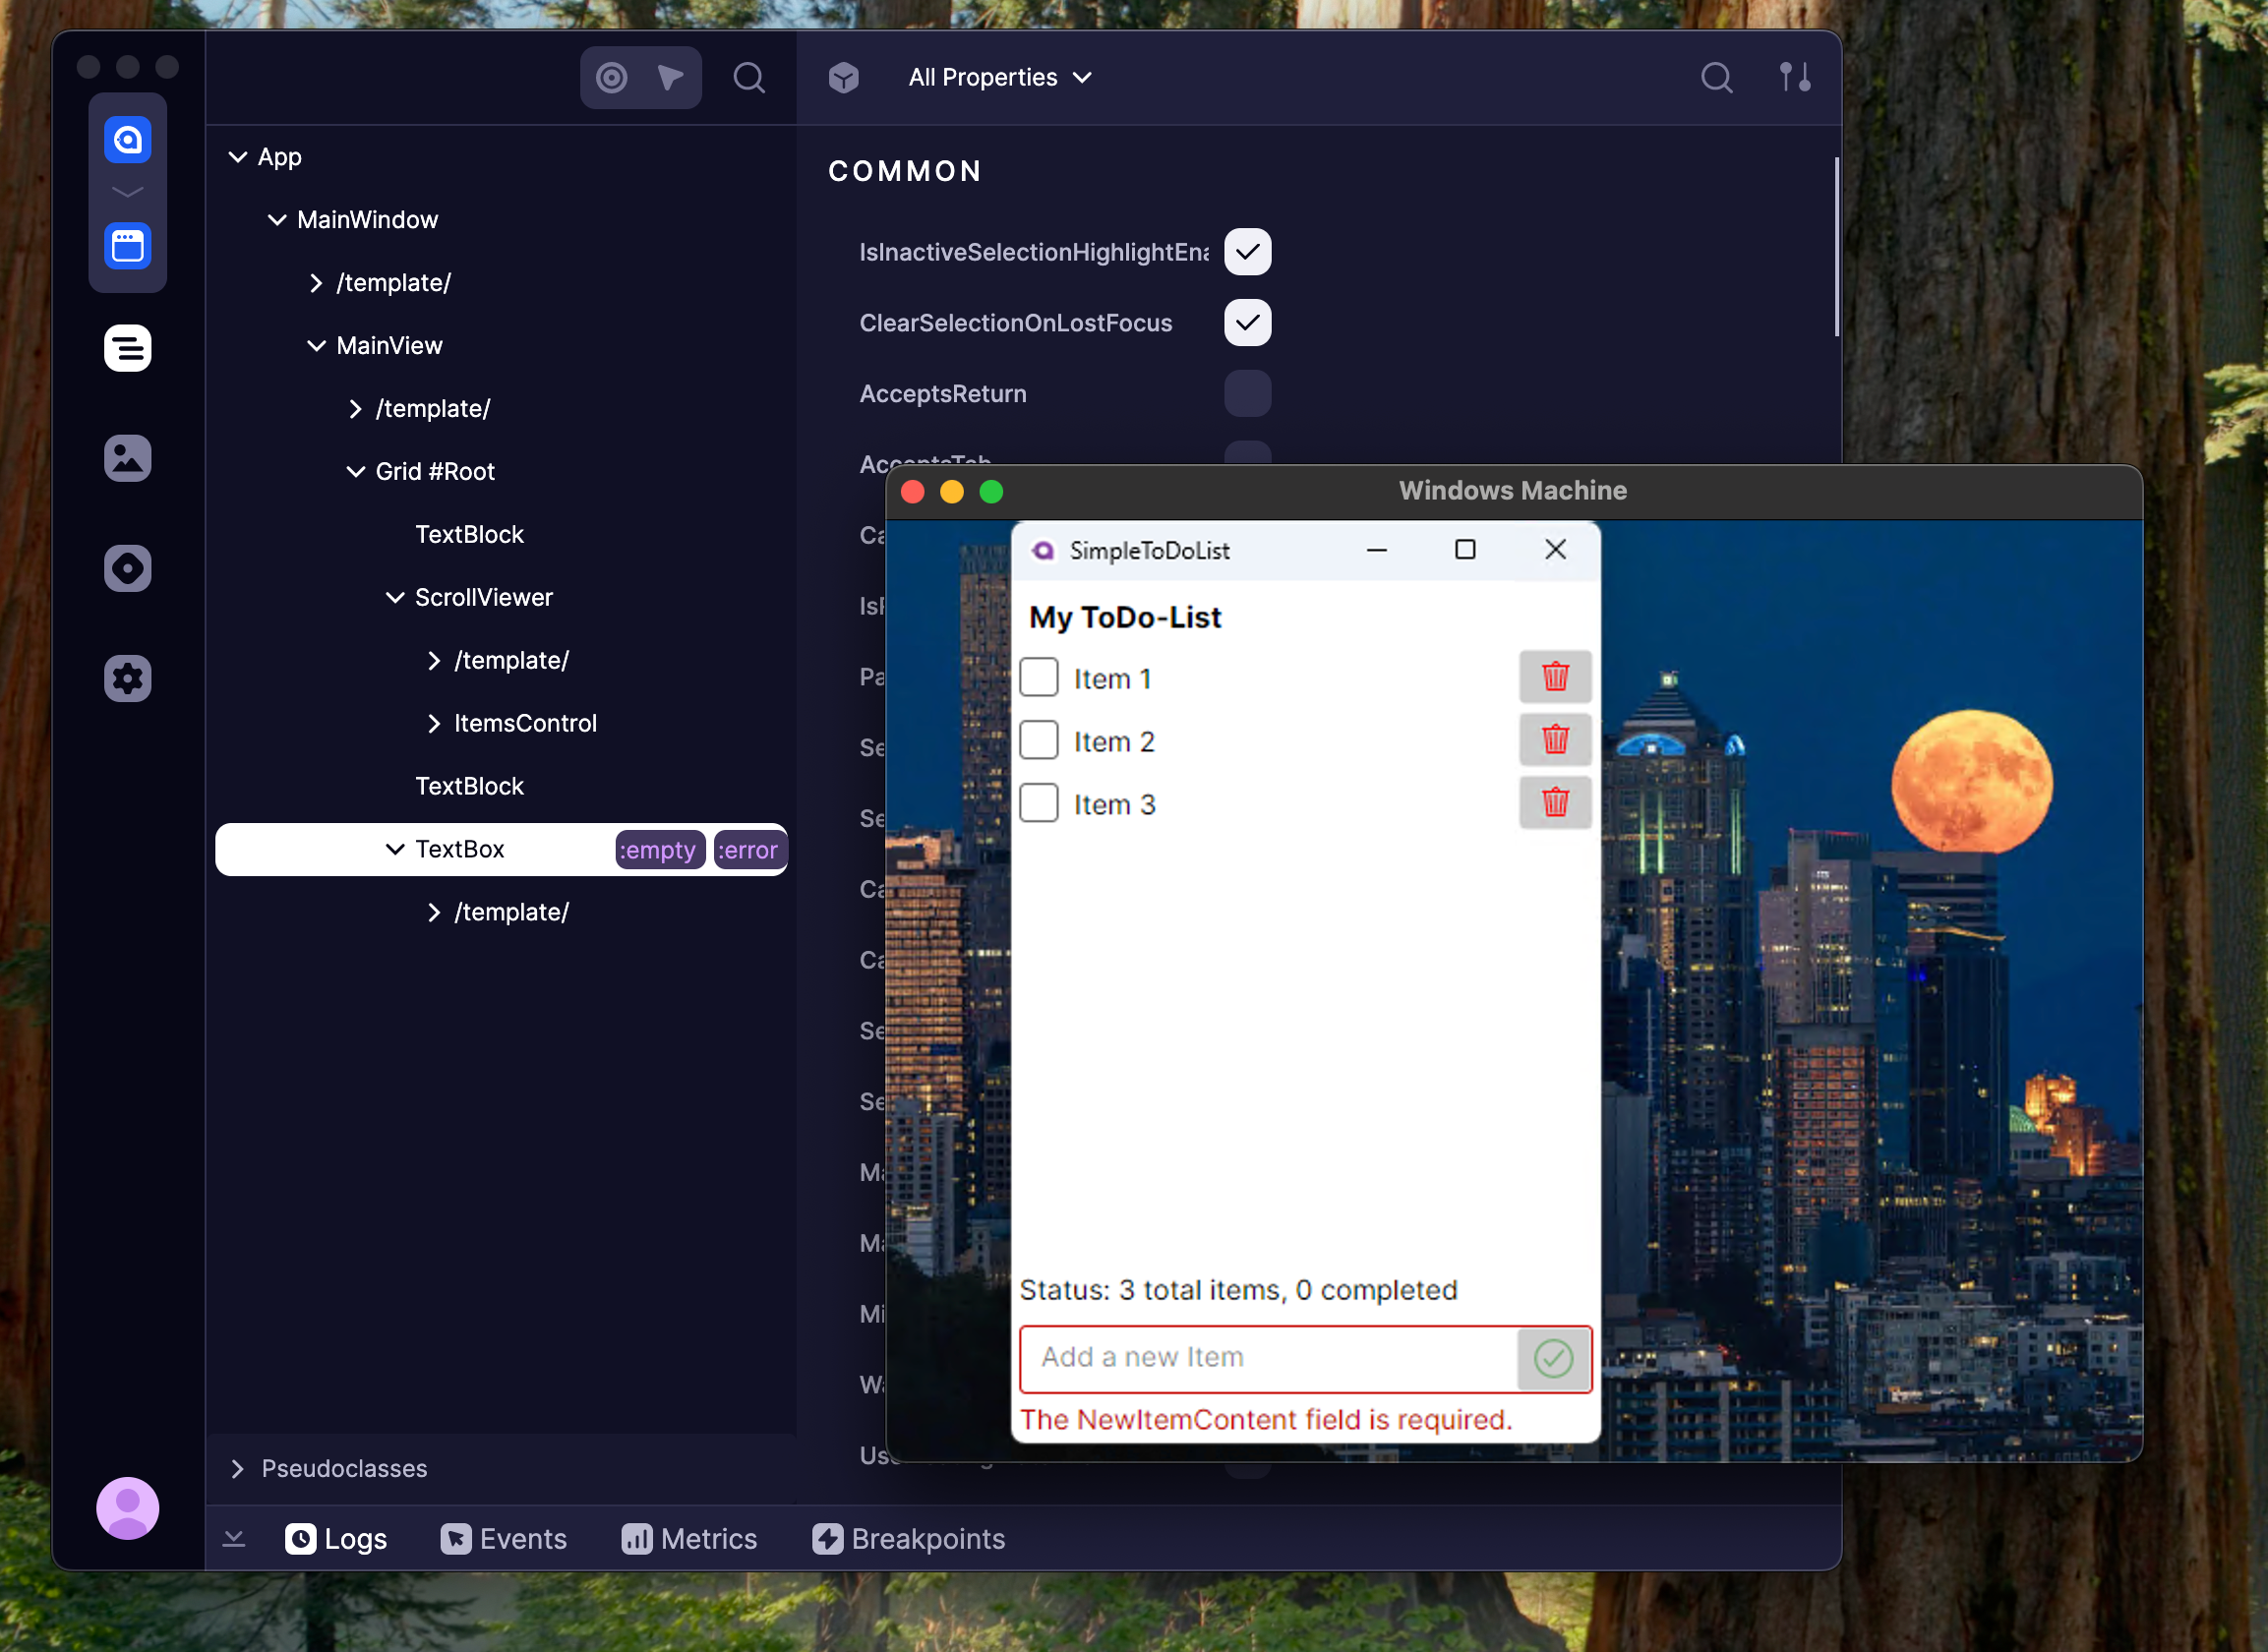This screenshot has height=1652, width=2268.
Task: Switch to the Breakpoints tab
Action: [x=908, y=1538]
